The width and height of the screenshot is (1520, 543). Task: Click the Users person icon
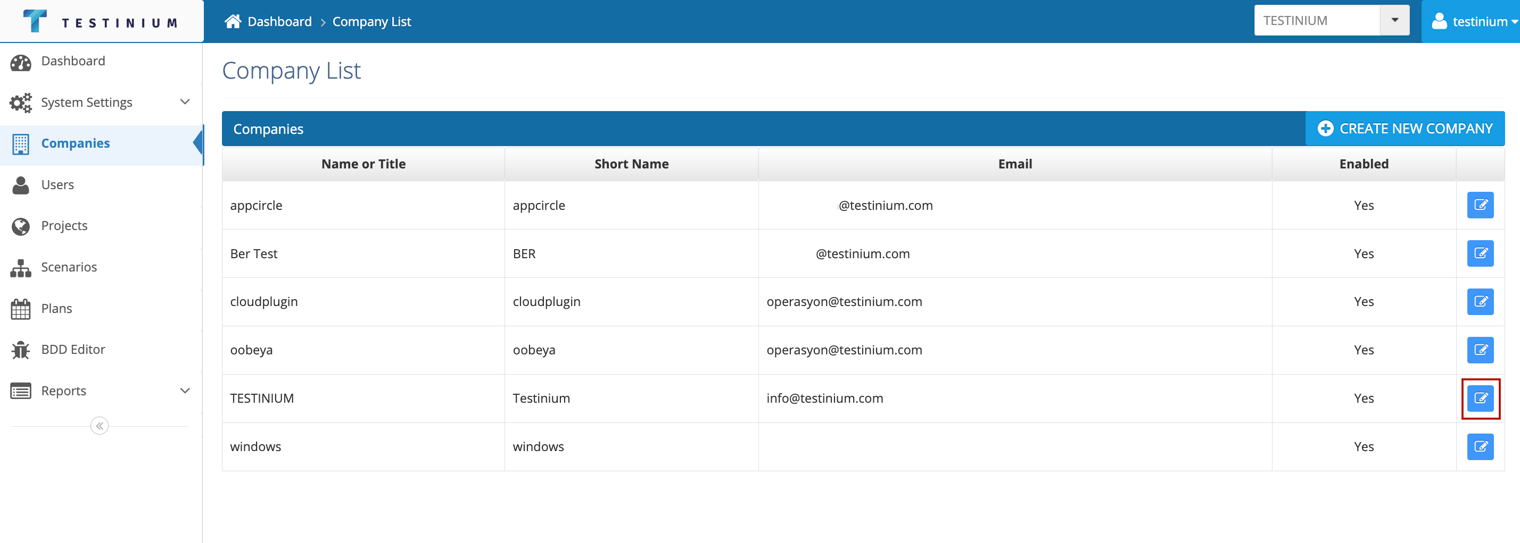pos(20,185)
